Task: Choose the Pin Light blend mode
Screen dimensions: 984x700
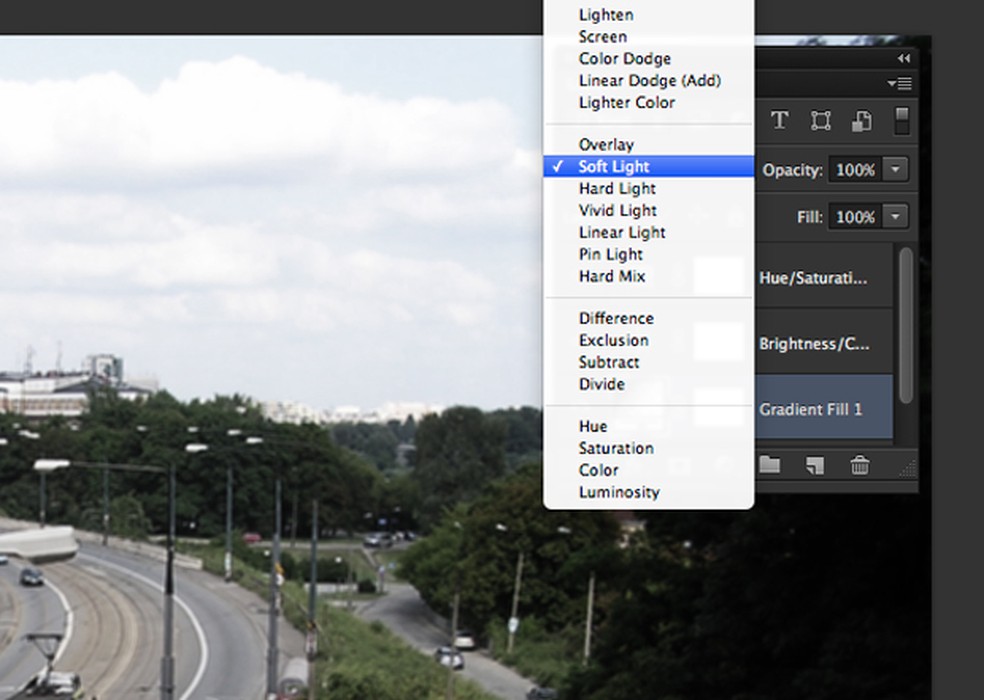Action: pyautogui.click(x=649, y=255)
